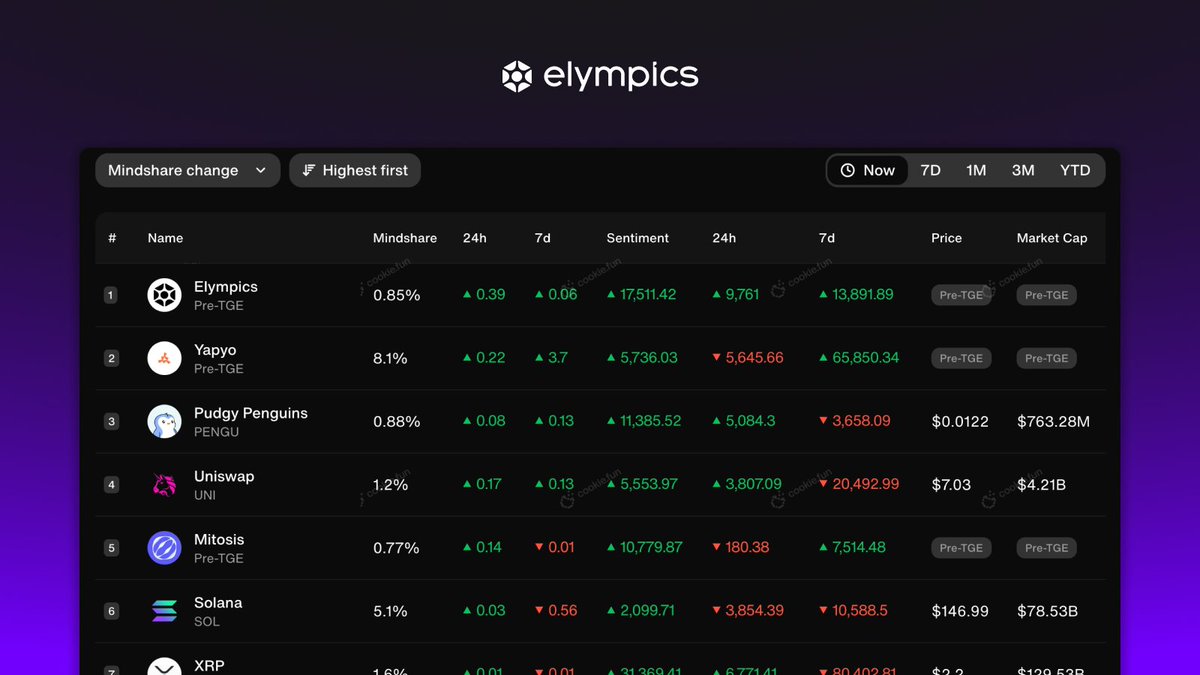This screenshot has width=1200, height=675.
Task: Open the Solana name link
Action: [218, 602]
